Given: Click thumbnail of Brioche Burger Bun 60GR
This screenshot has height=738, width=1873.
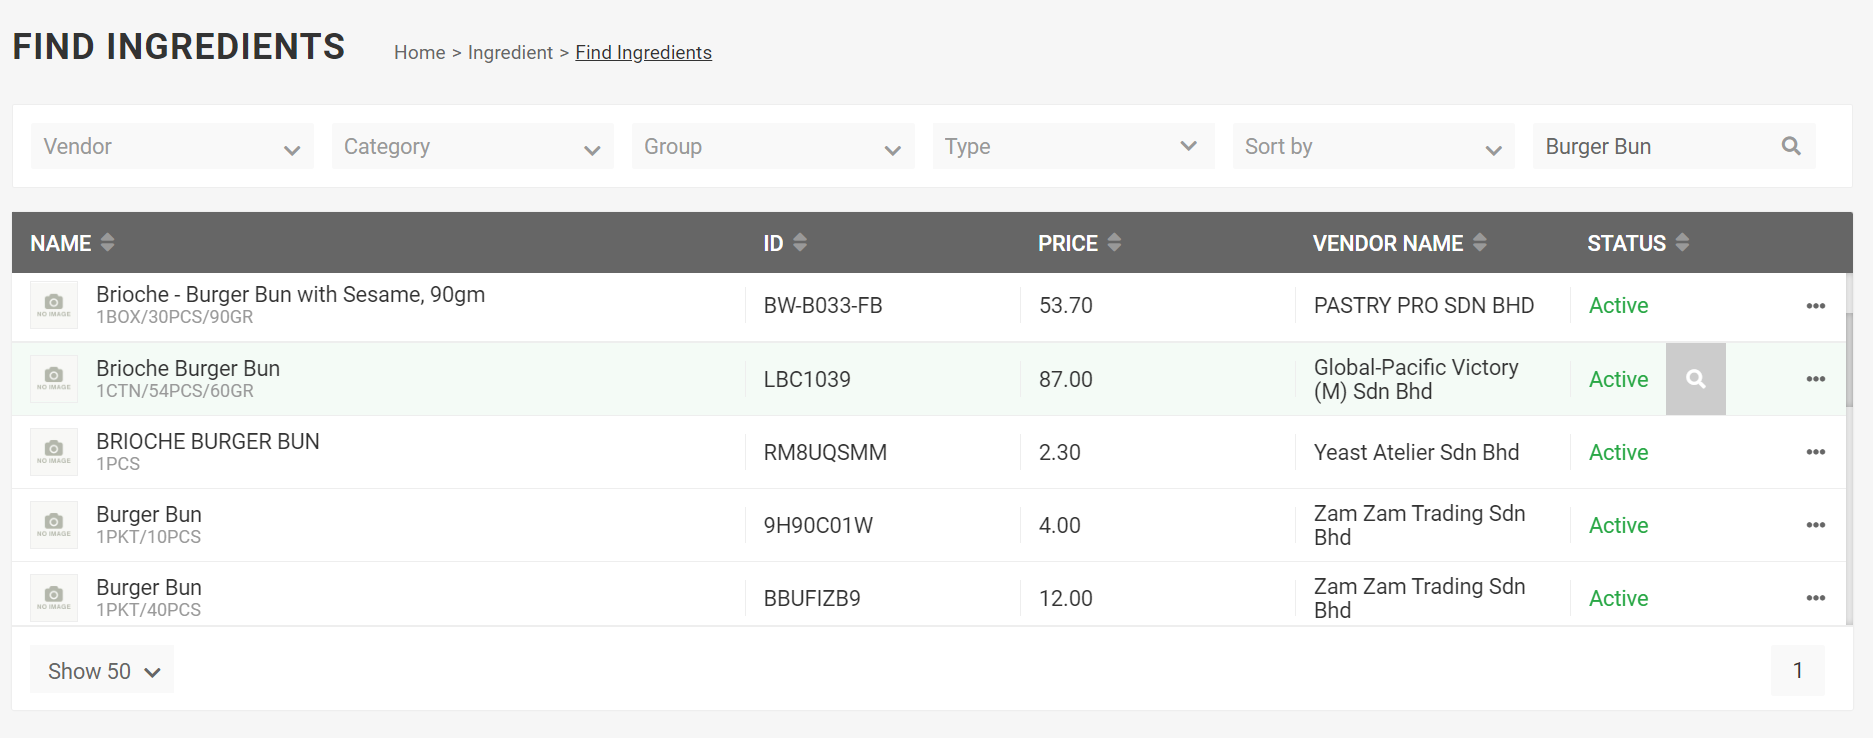Looking at the screenshot, I should click(54, 379).
